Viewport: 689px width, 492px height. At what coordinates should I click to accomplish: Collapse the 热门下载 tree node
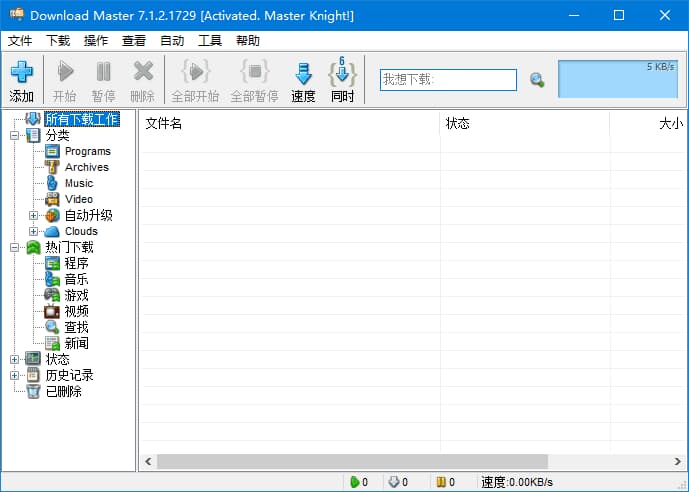(x=14, y=247)
